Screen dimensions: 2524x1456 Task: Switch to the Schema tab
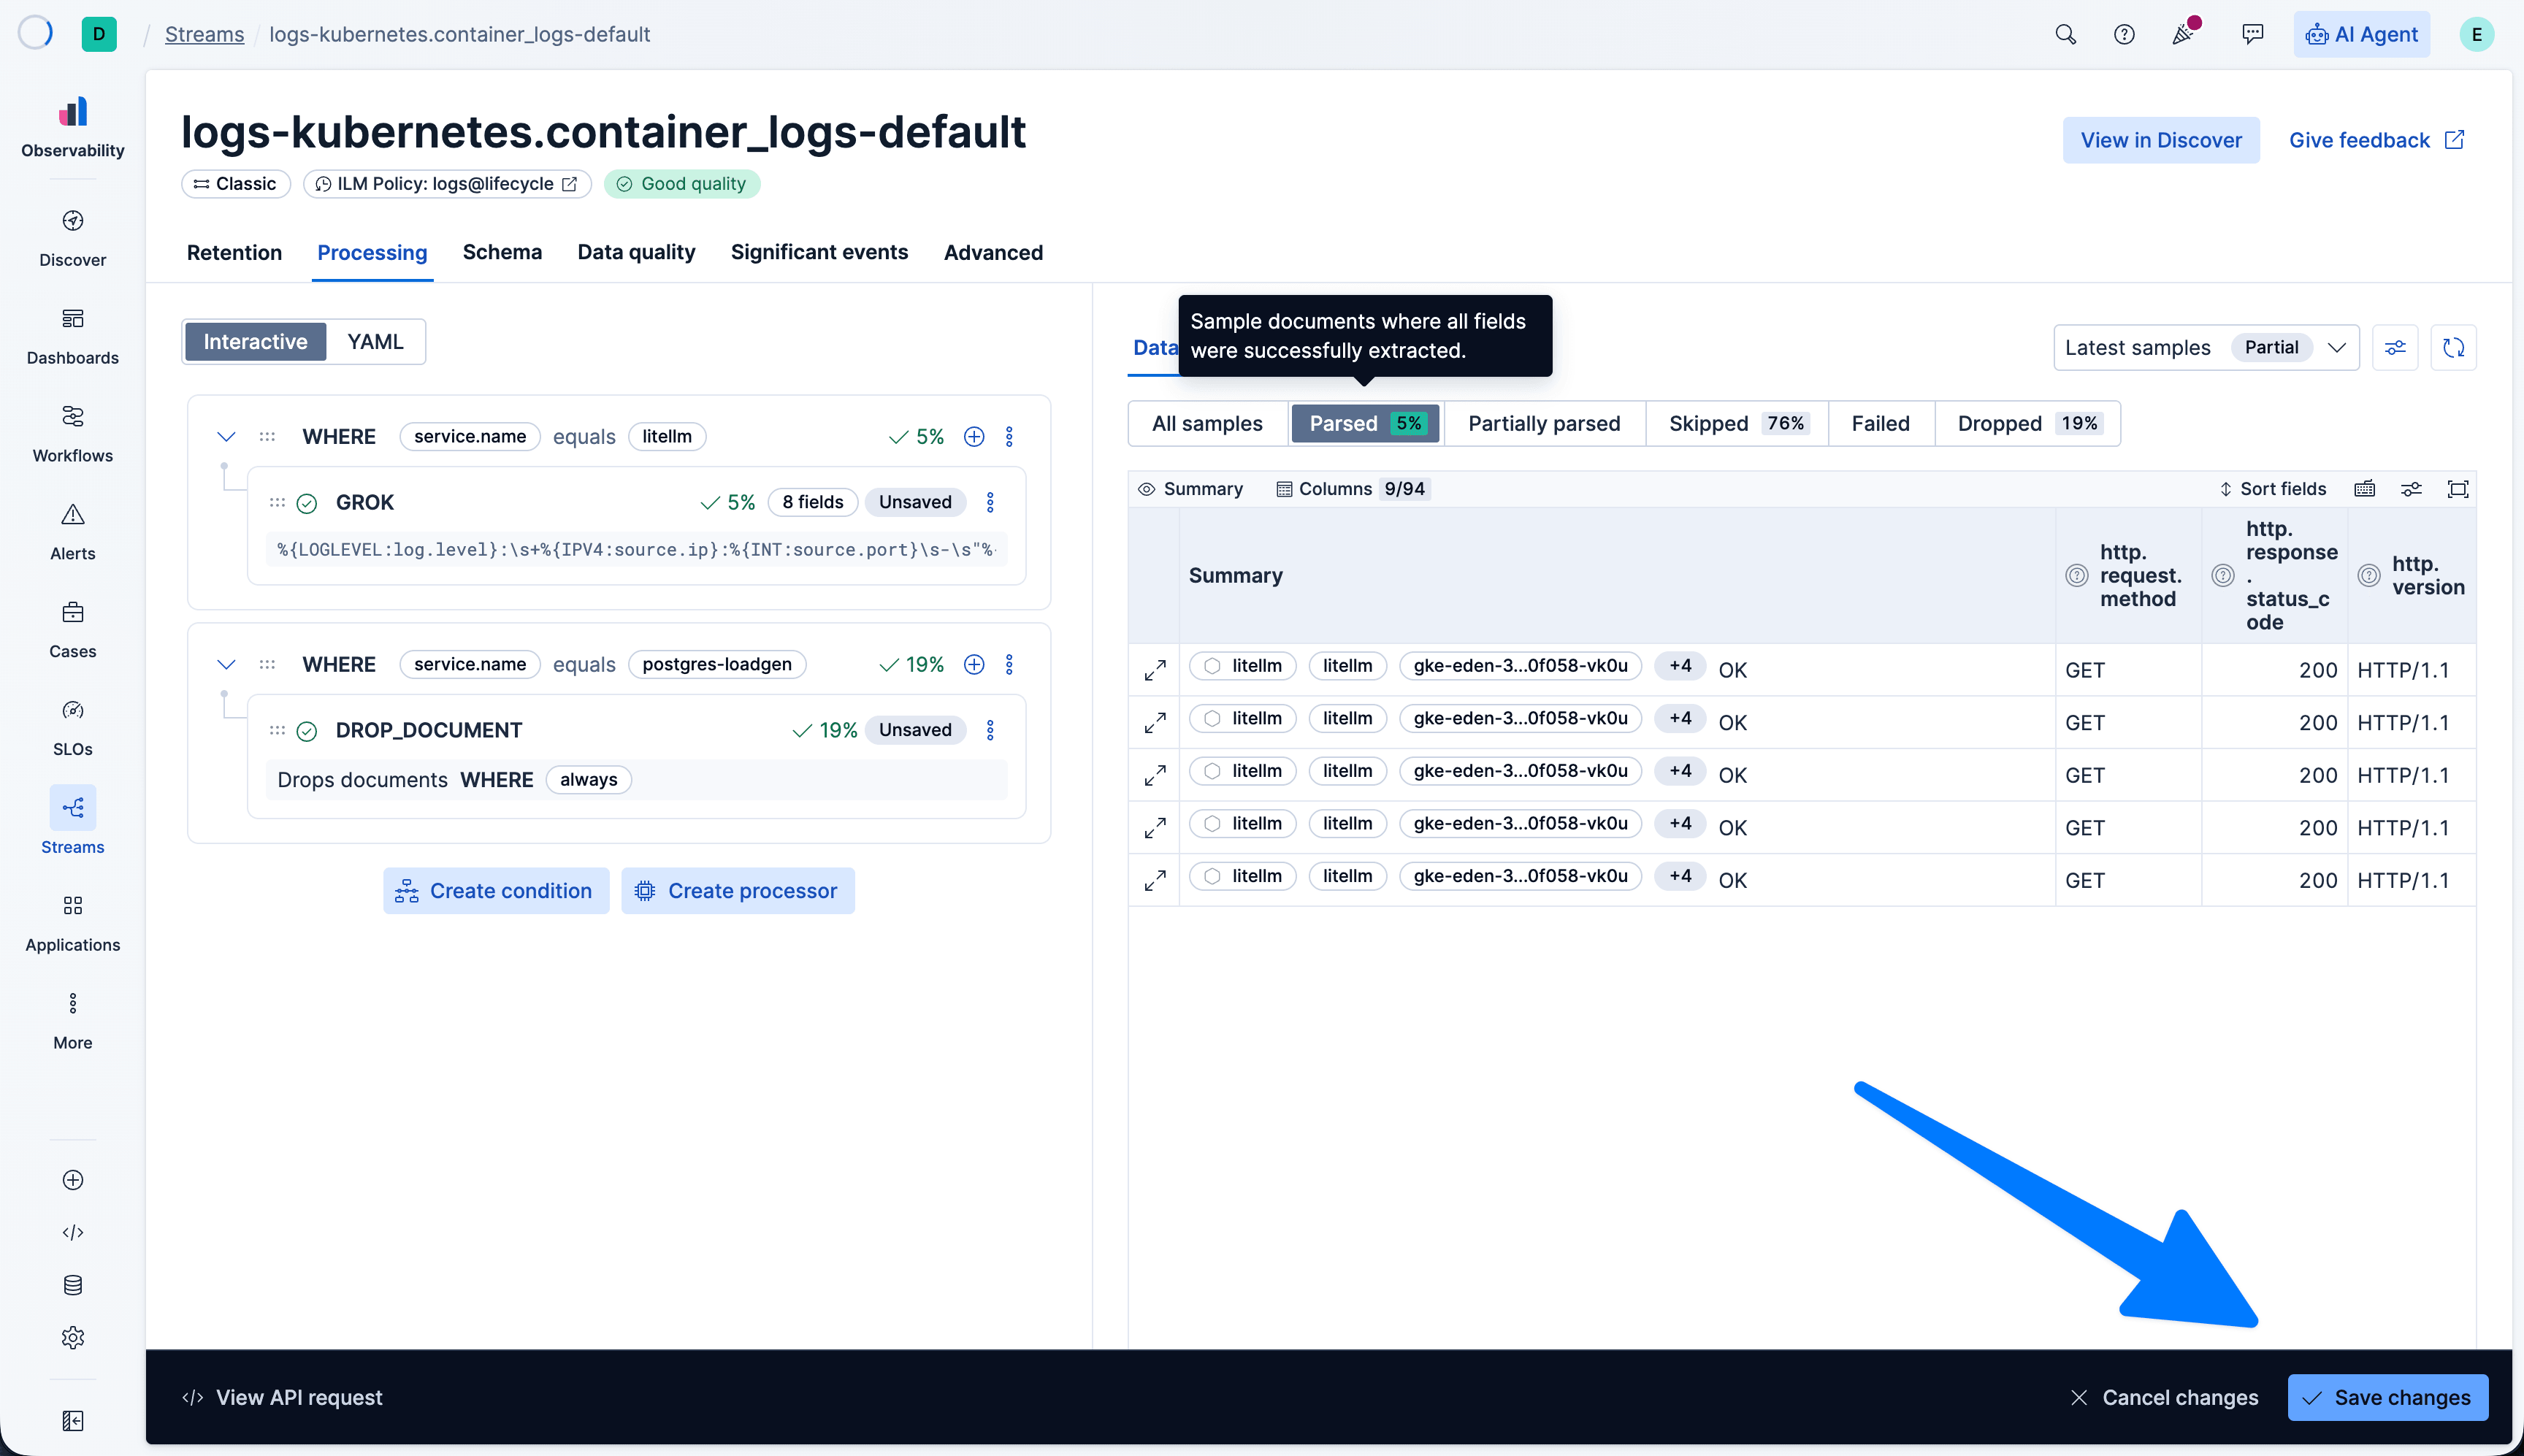(503, 253)
